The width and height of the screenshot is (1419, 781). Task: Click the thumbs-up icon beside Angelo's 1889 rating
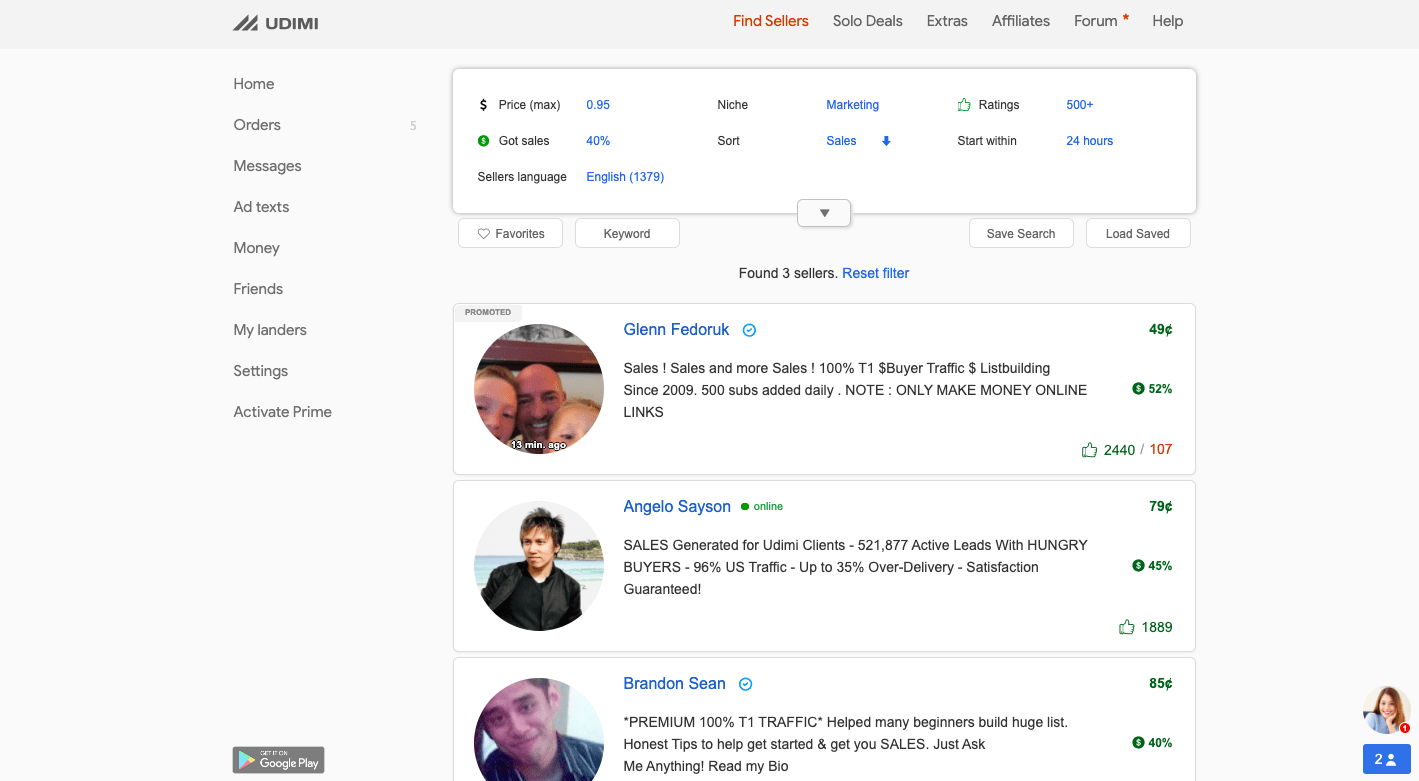pos(1126,627)
